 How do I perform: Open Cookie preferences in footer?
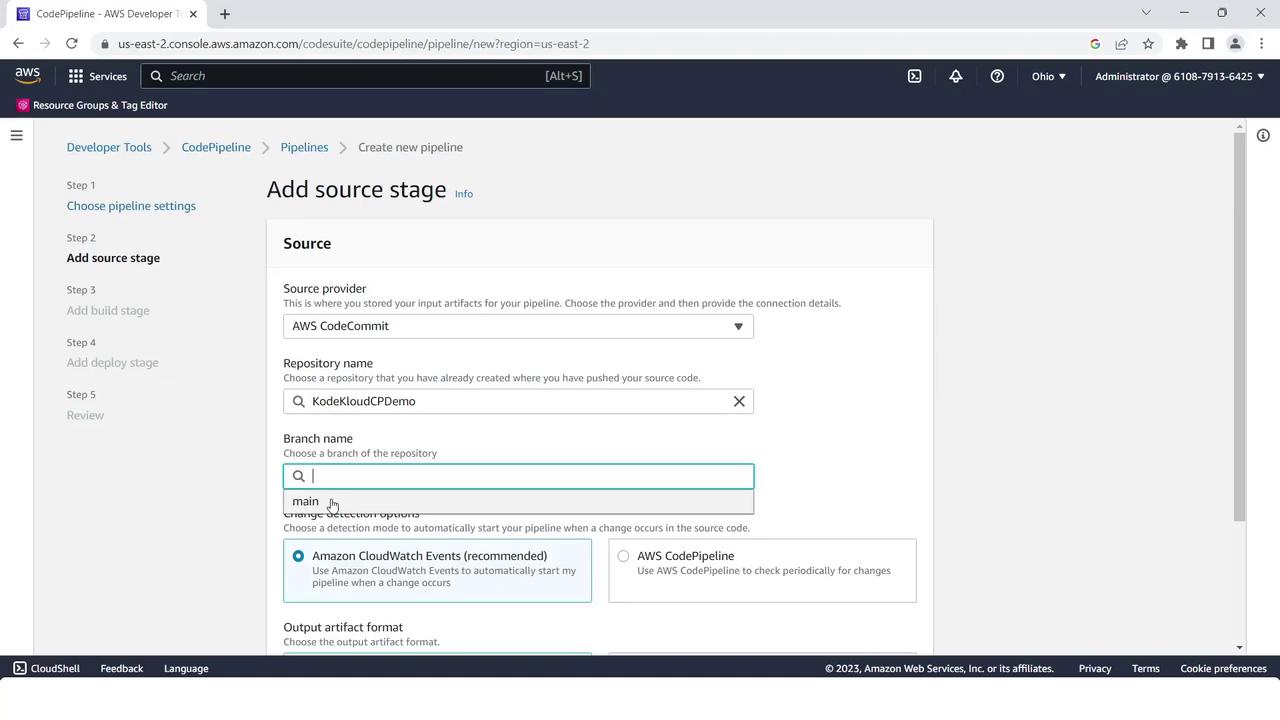pos(1223,668)
